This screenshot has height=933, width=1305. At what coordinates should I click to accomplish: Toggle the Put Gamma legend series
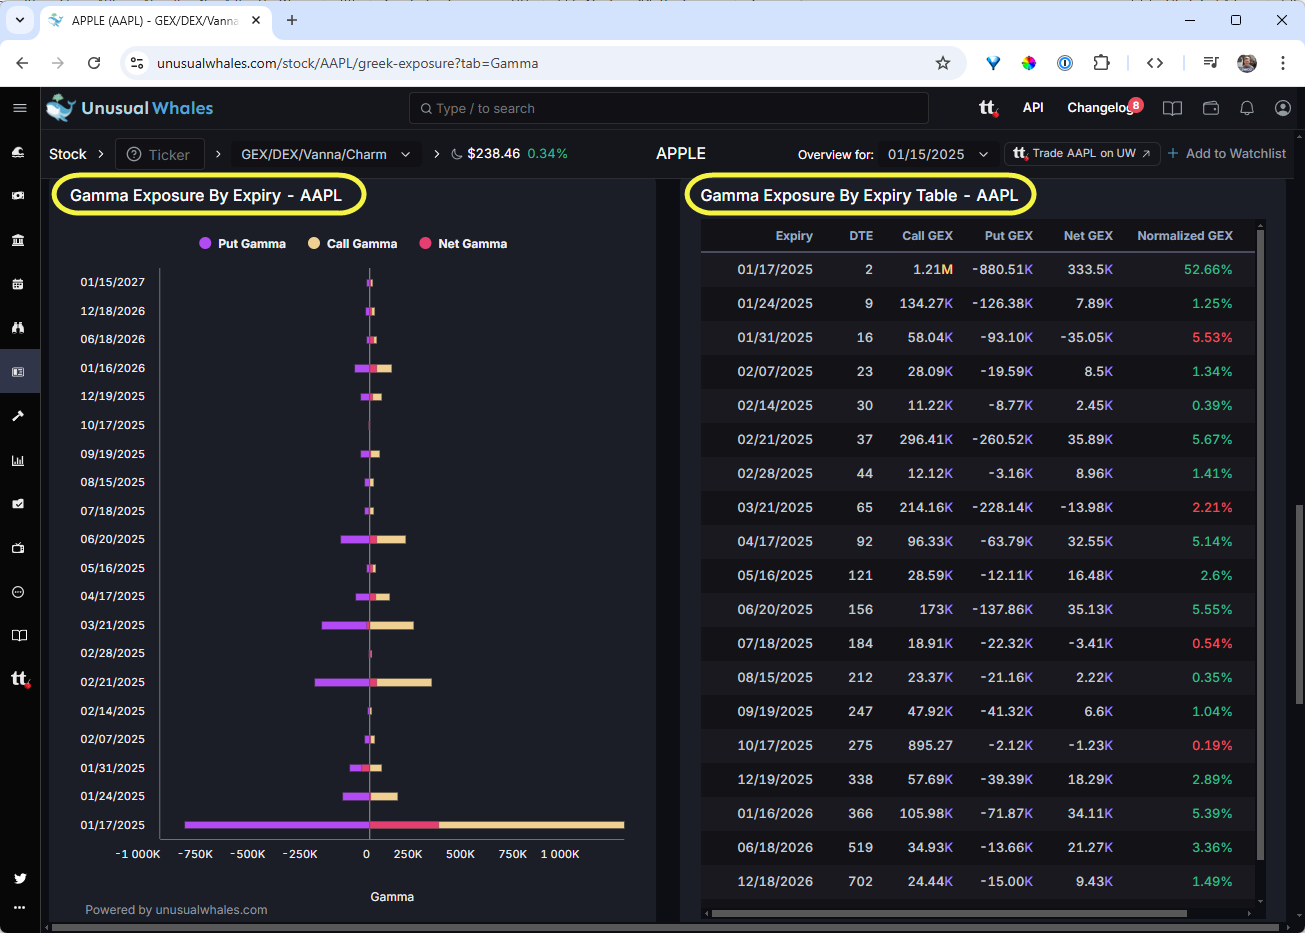pyautogui.click(x=242, y=243)
